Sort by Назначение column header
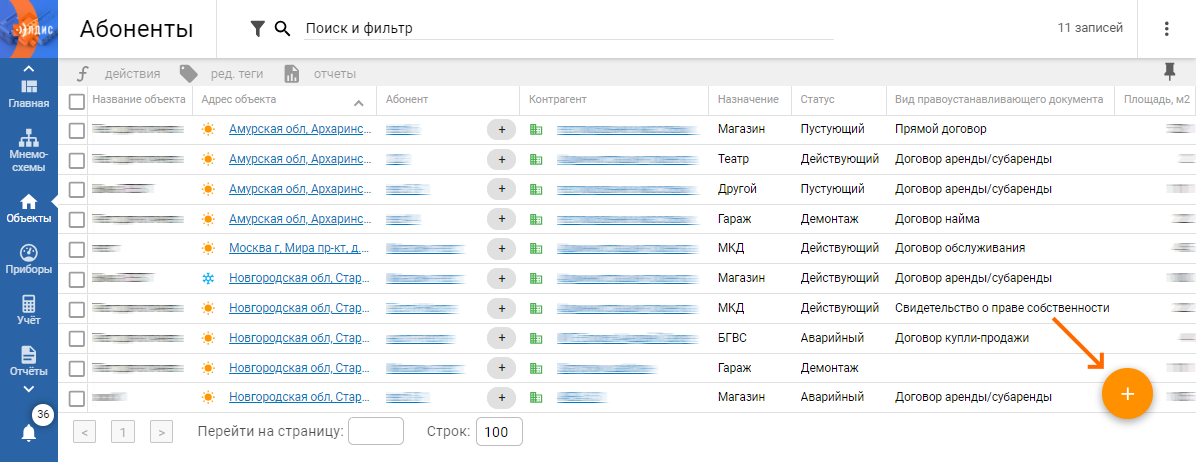Screen dimensions: 1196x462 [x=748, y=99]
